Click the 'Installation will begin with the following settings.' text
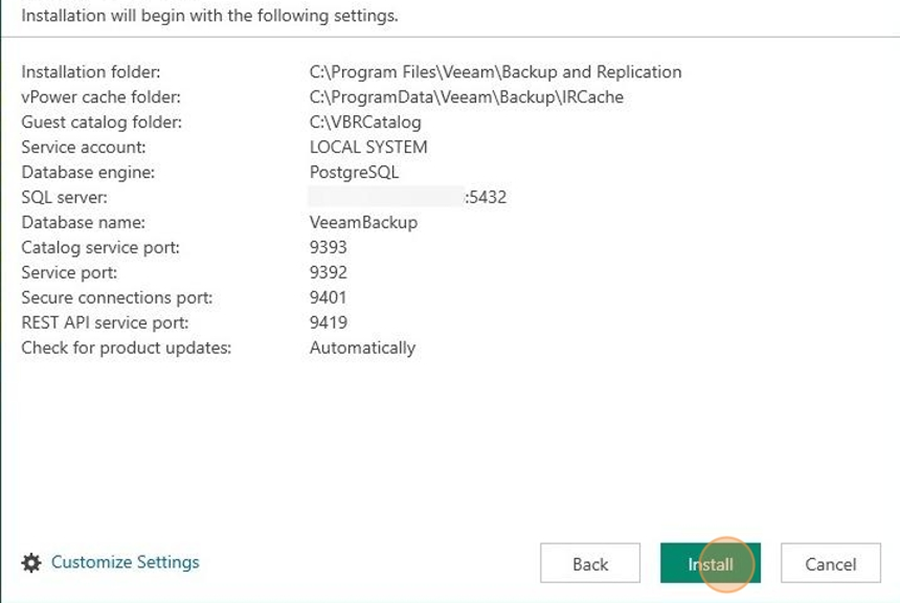 tap(210, 15)
